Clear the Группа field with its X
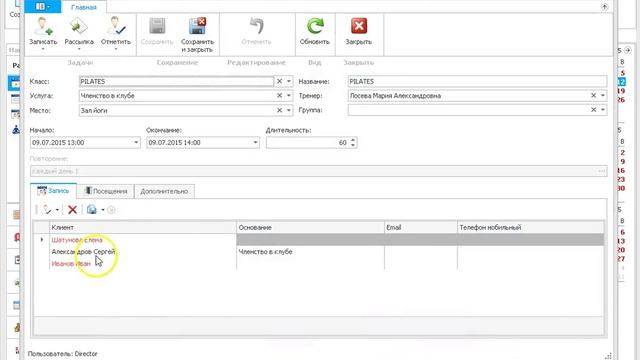Image resolution: width=640 pixels, height=360 pixels. tap(593, 110)
